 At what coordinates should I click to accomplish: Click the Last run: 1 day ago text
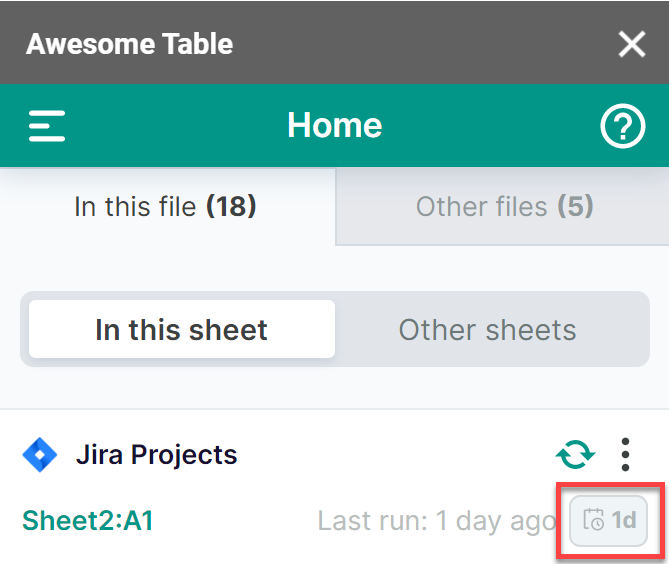[x=436, y=521]
